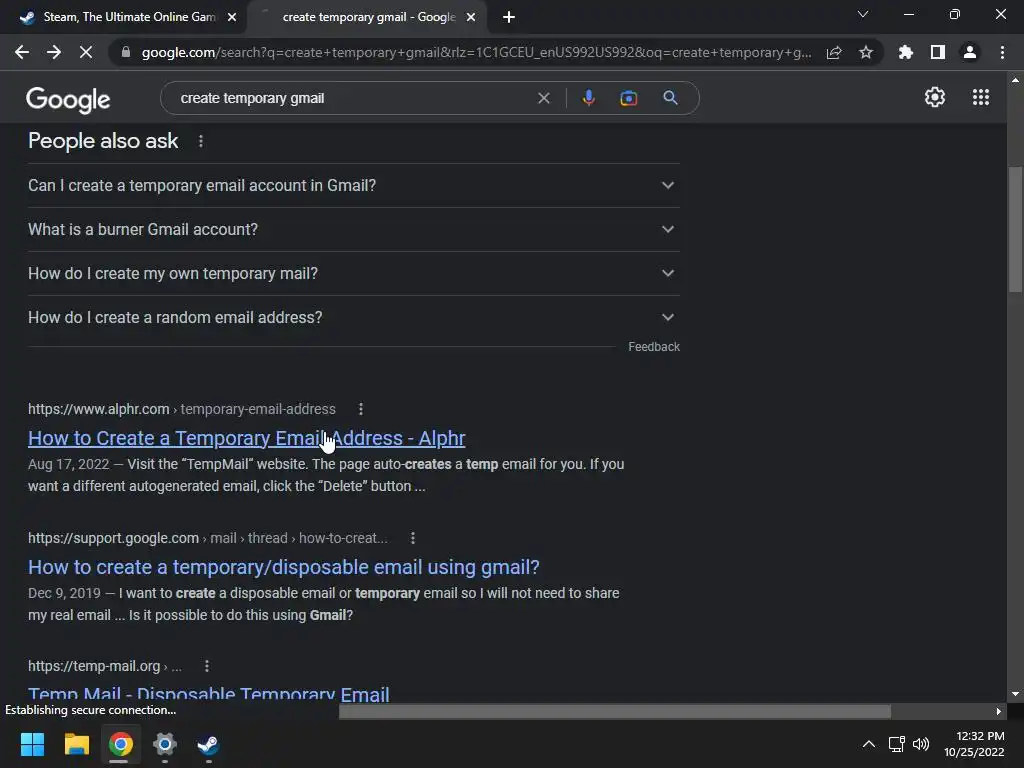Stop loading the page

coord(86,52)
